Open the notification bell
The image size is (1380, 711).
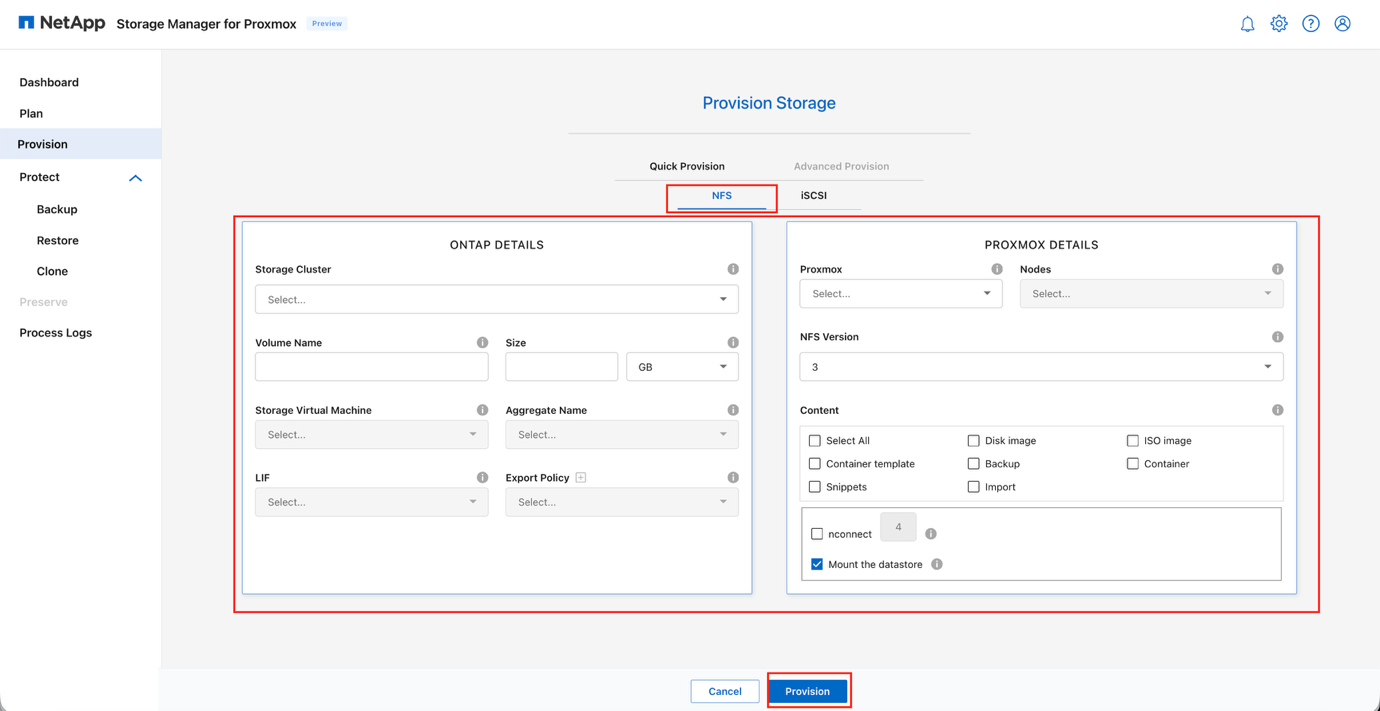click(1247, 23)
